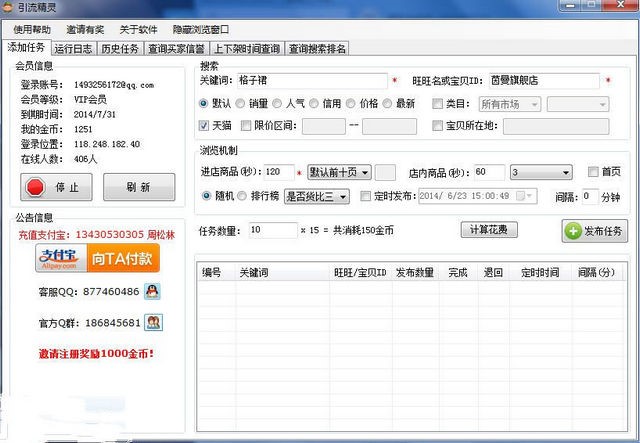Uncheck the 天猫 checkbox
Screen dimensions: 640x443
(x=204, y=125)
